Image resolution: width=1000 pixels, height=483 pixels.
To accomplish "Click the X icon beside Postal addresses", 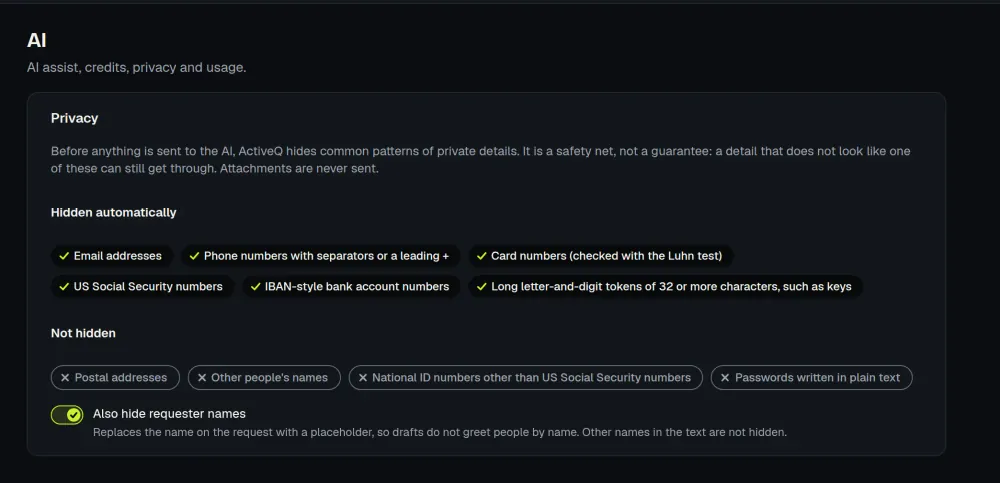I will pyautogui.click(x=64, y=378).
